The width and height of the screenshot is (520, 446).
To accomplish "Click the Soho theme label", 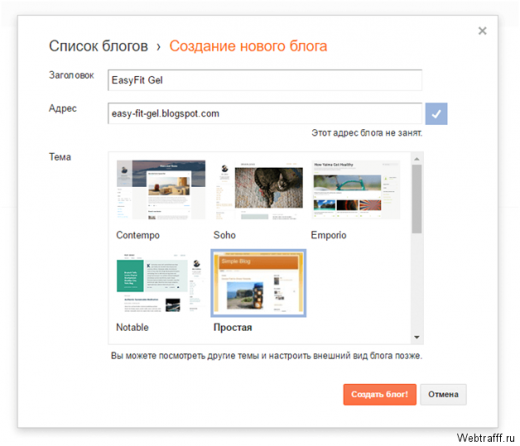I will point(224,235).
